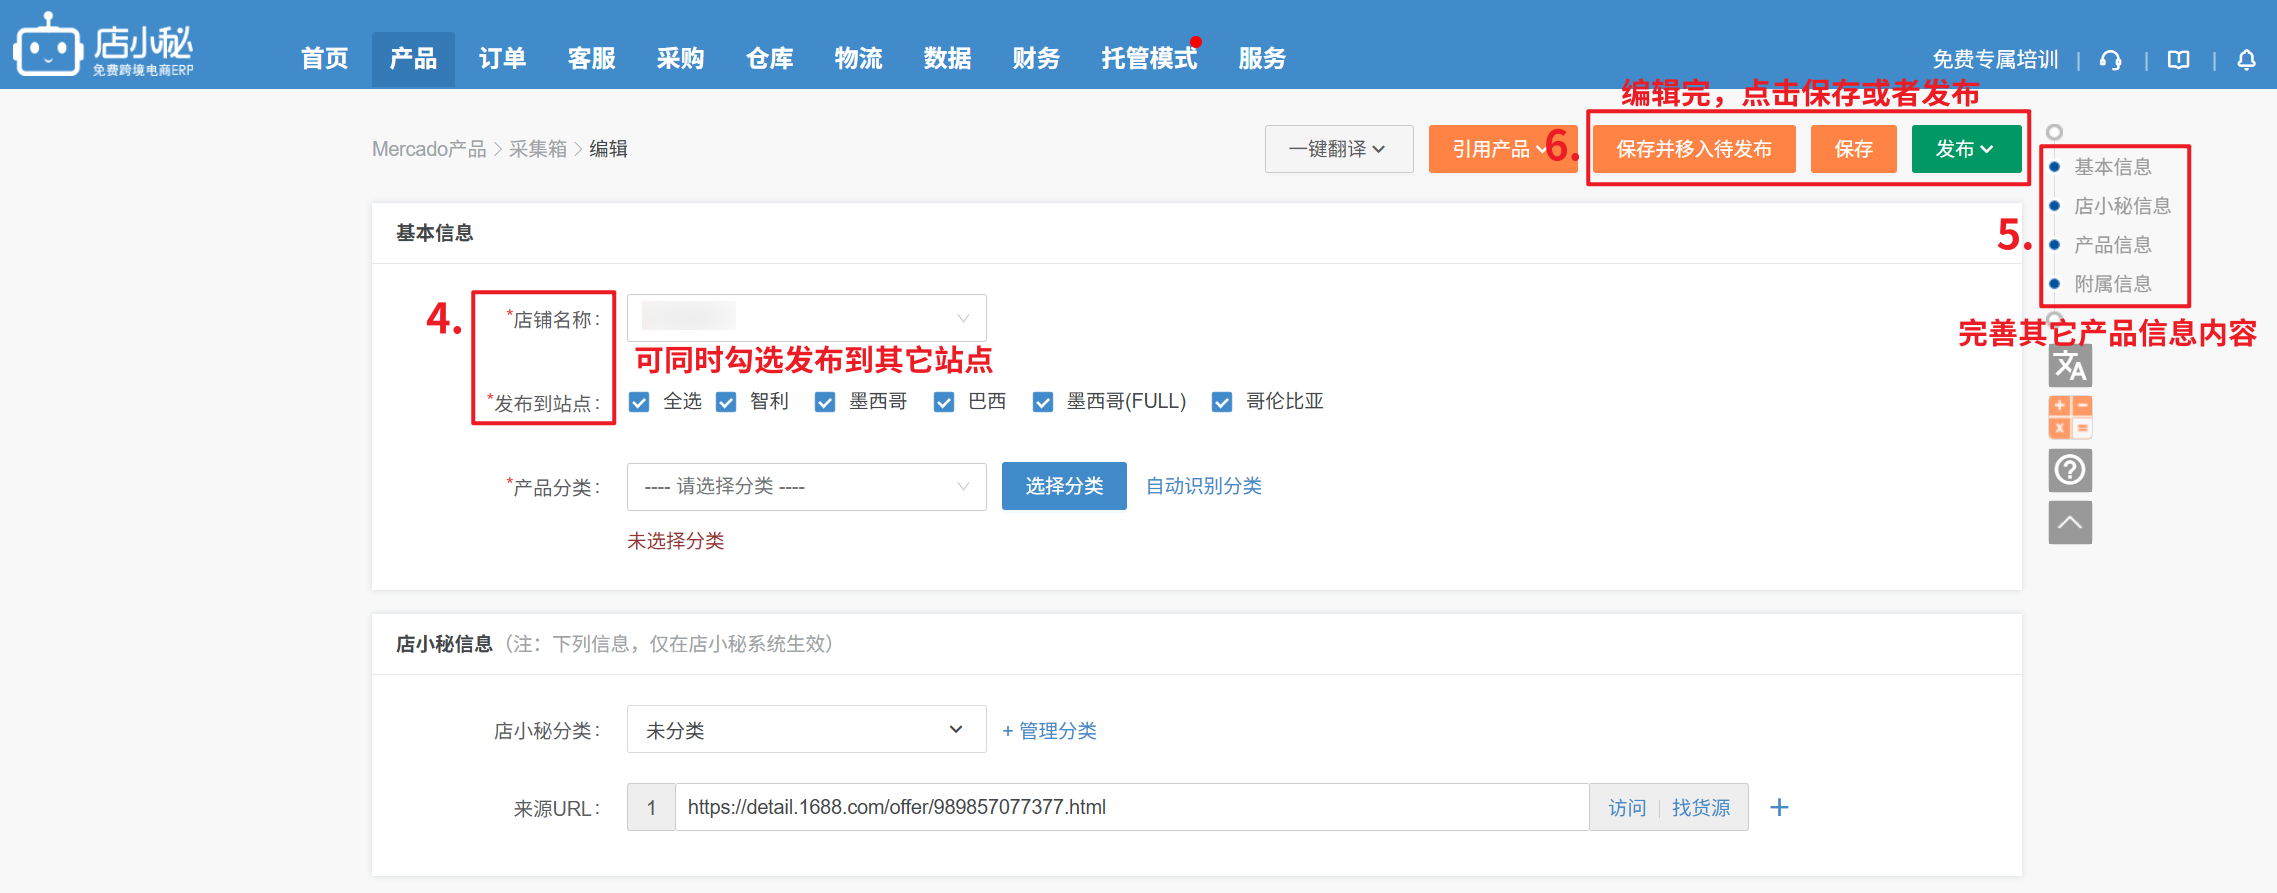Open the 订单 menu in navigation bar
The height and width of the screenshot is (893, 2277).
click(502, 59)
